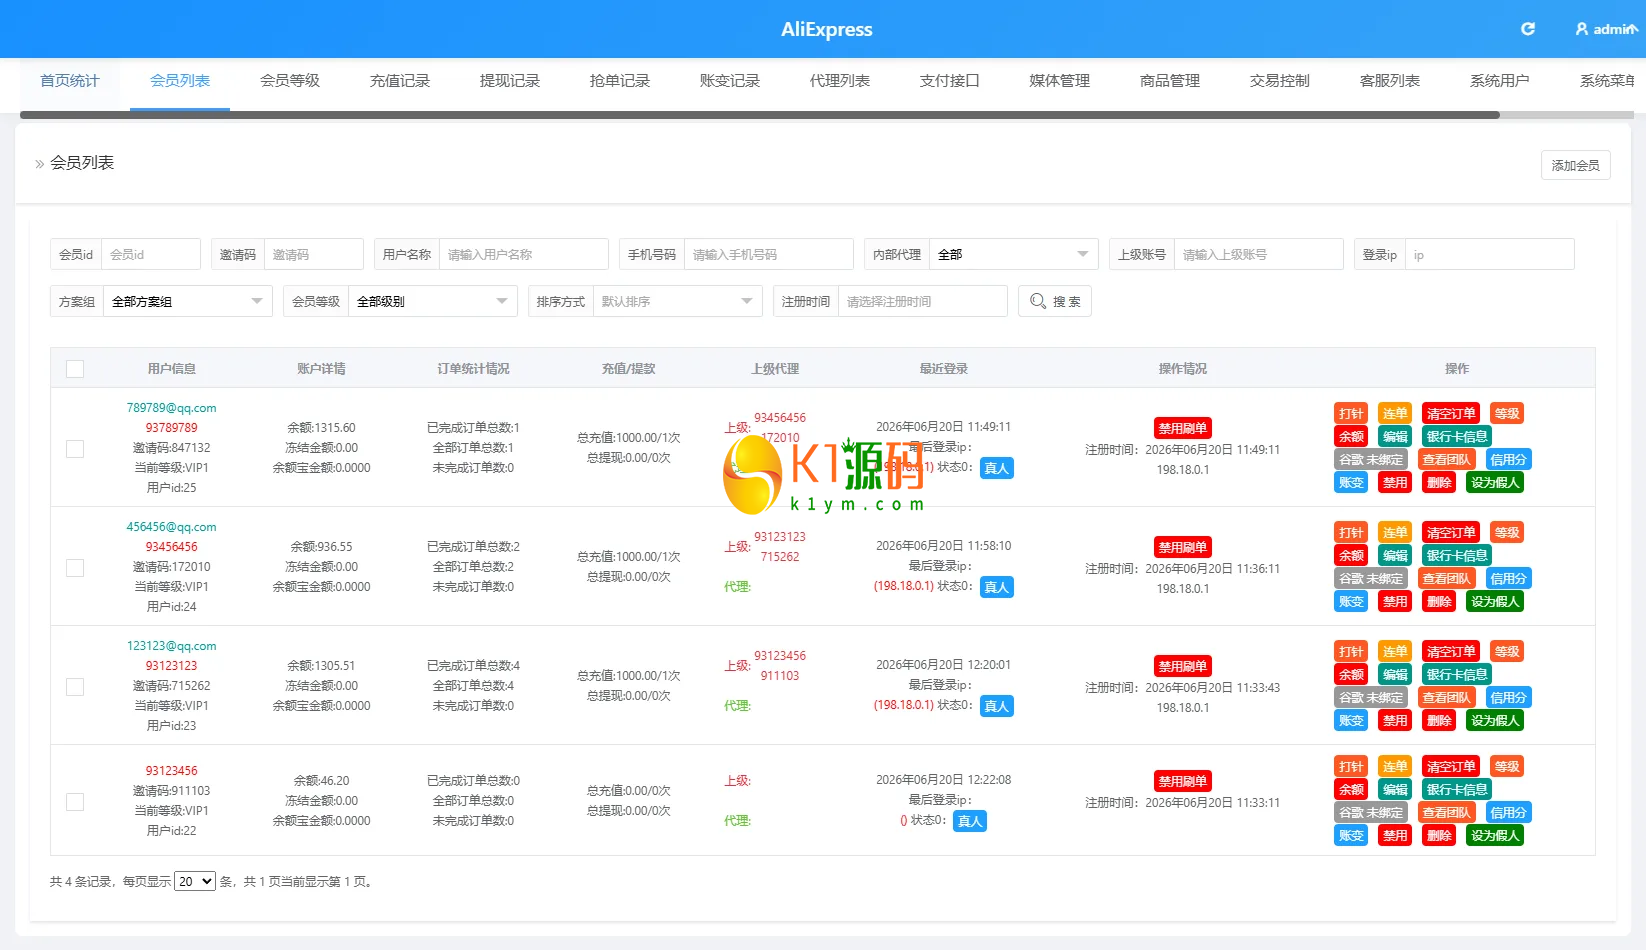Click 查看团队 for user 93456456
The width and height of the screenshot is (1646, 950).
pos(1447,579)
